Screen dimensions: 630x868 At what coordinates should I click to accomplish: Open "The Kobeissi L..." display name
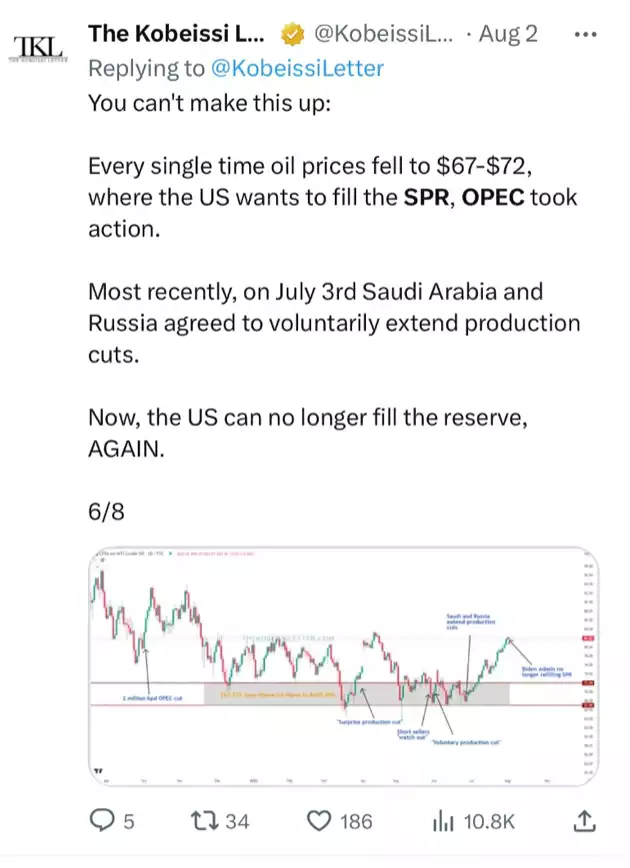(179, 34)
